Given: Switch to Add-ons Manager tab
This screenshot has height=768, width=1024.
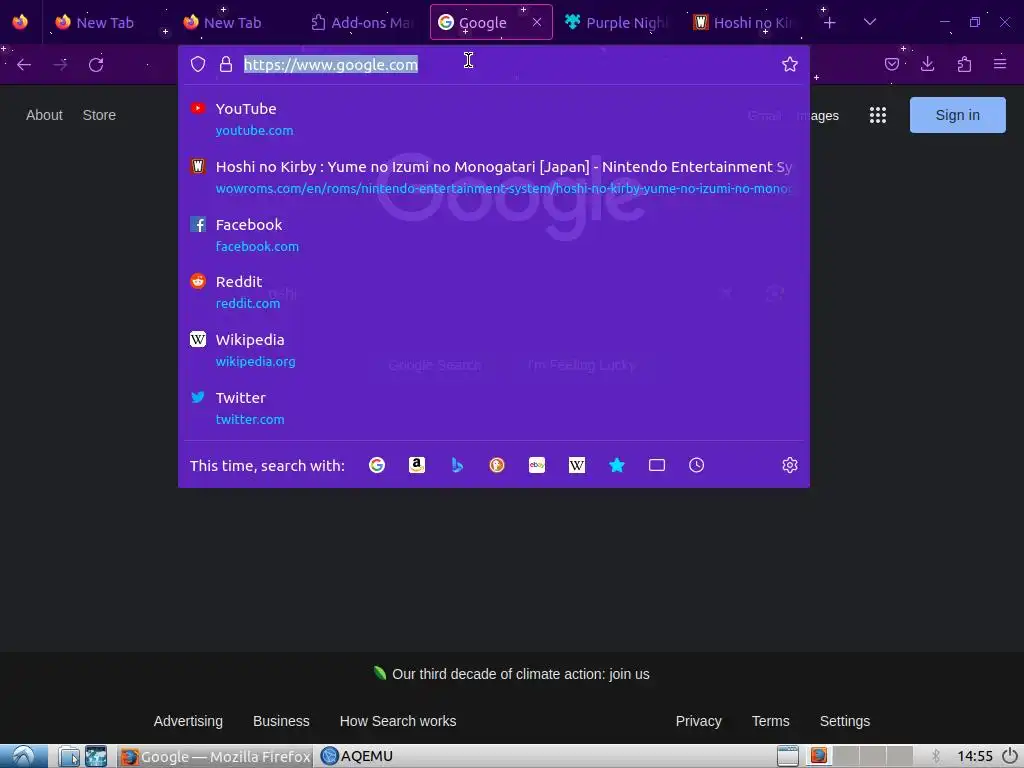Looking at the screenshot, I should (x=362, y=23).
